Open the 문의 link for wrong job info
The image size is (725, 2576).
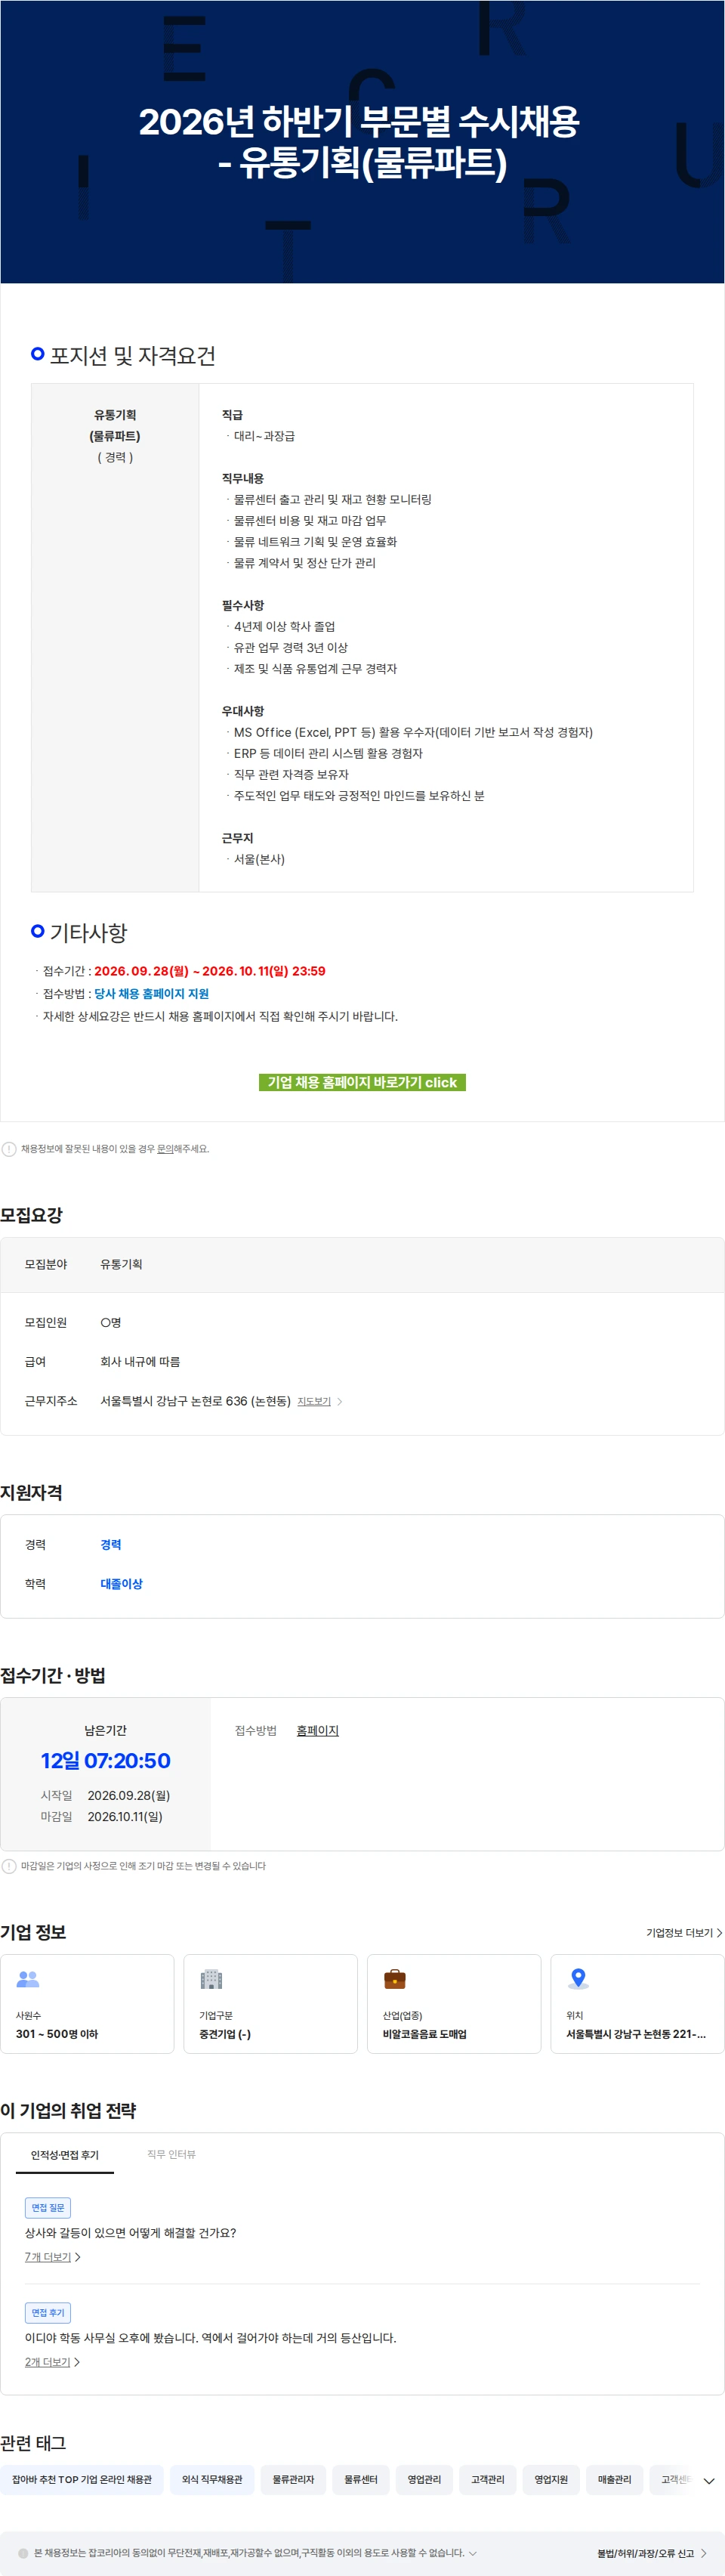[165, 1149]
